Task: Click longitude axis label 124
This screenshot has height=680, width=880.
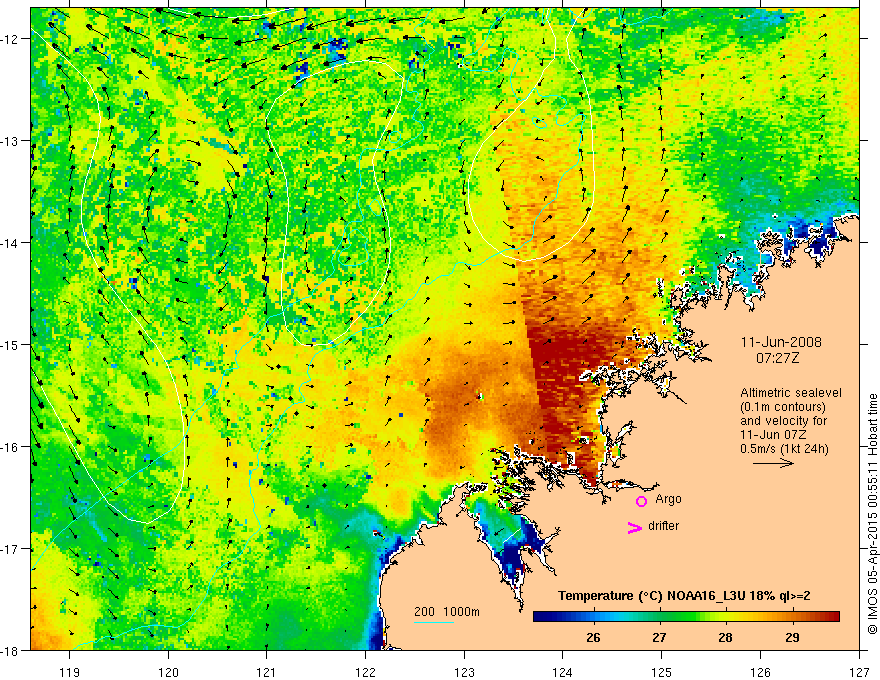Action: [x=563, y=672]
